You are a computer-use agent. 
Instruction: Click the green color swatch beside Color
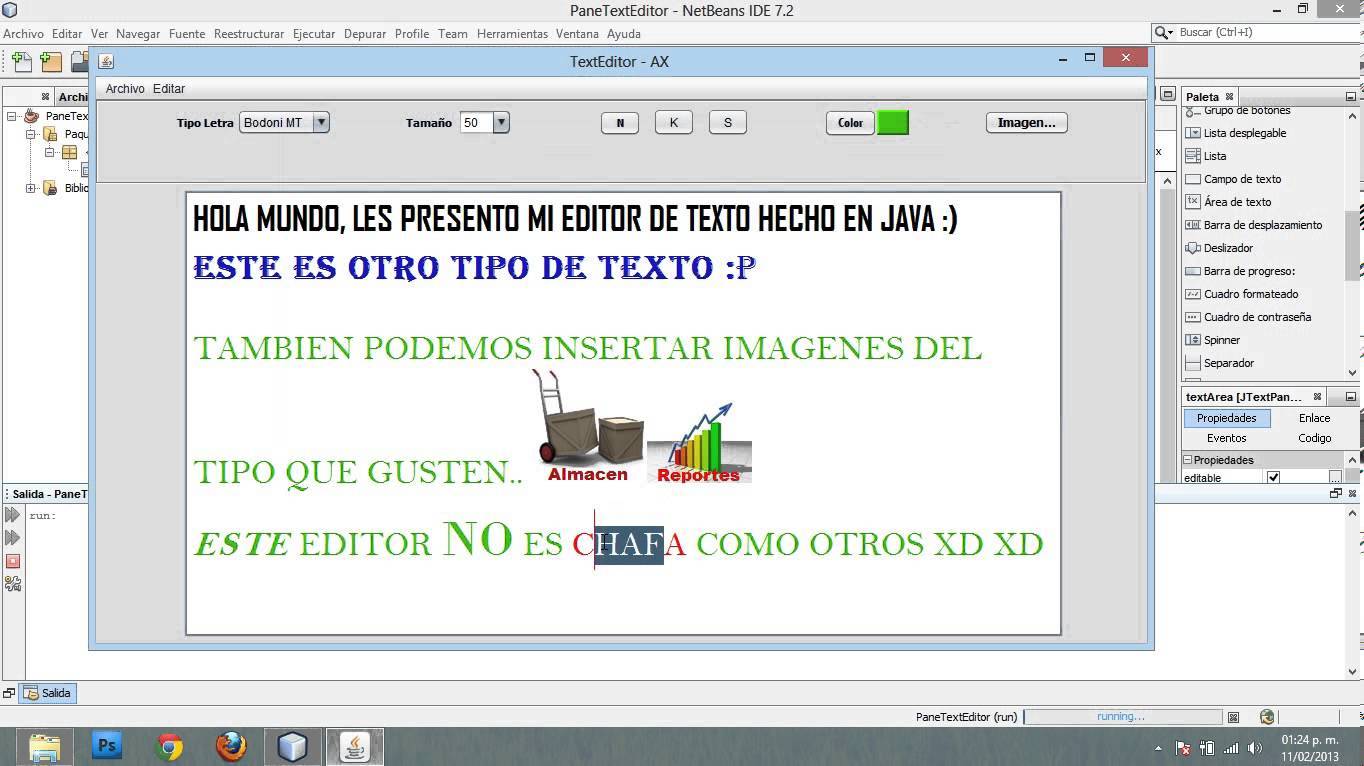(893, 123)
